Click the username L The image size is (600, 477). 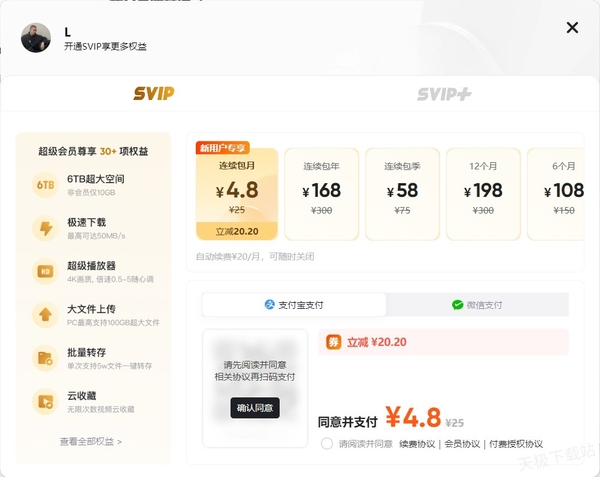pyautogui.click(x=67, y=32)
